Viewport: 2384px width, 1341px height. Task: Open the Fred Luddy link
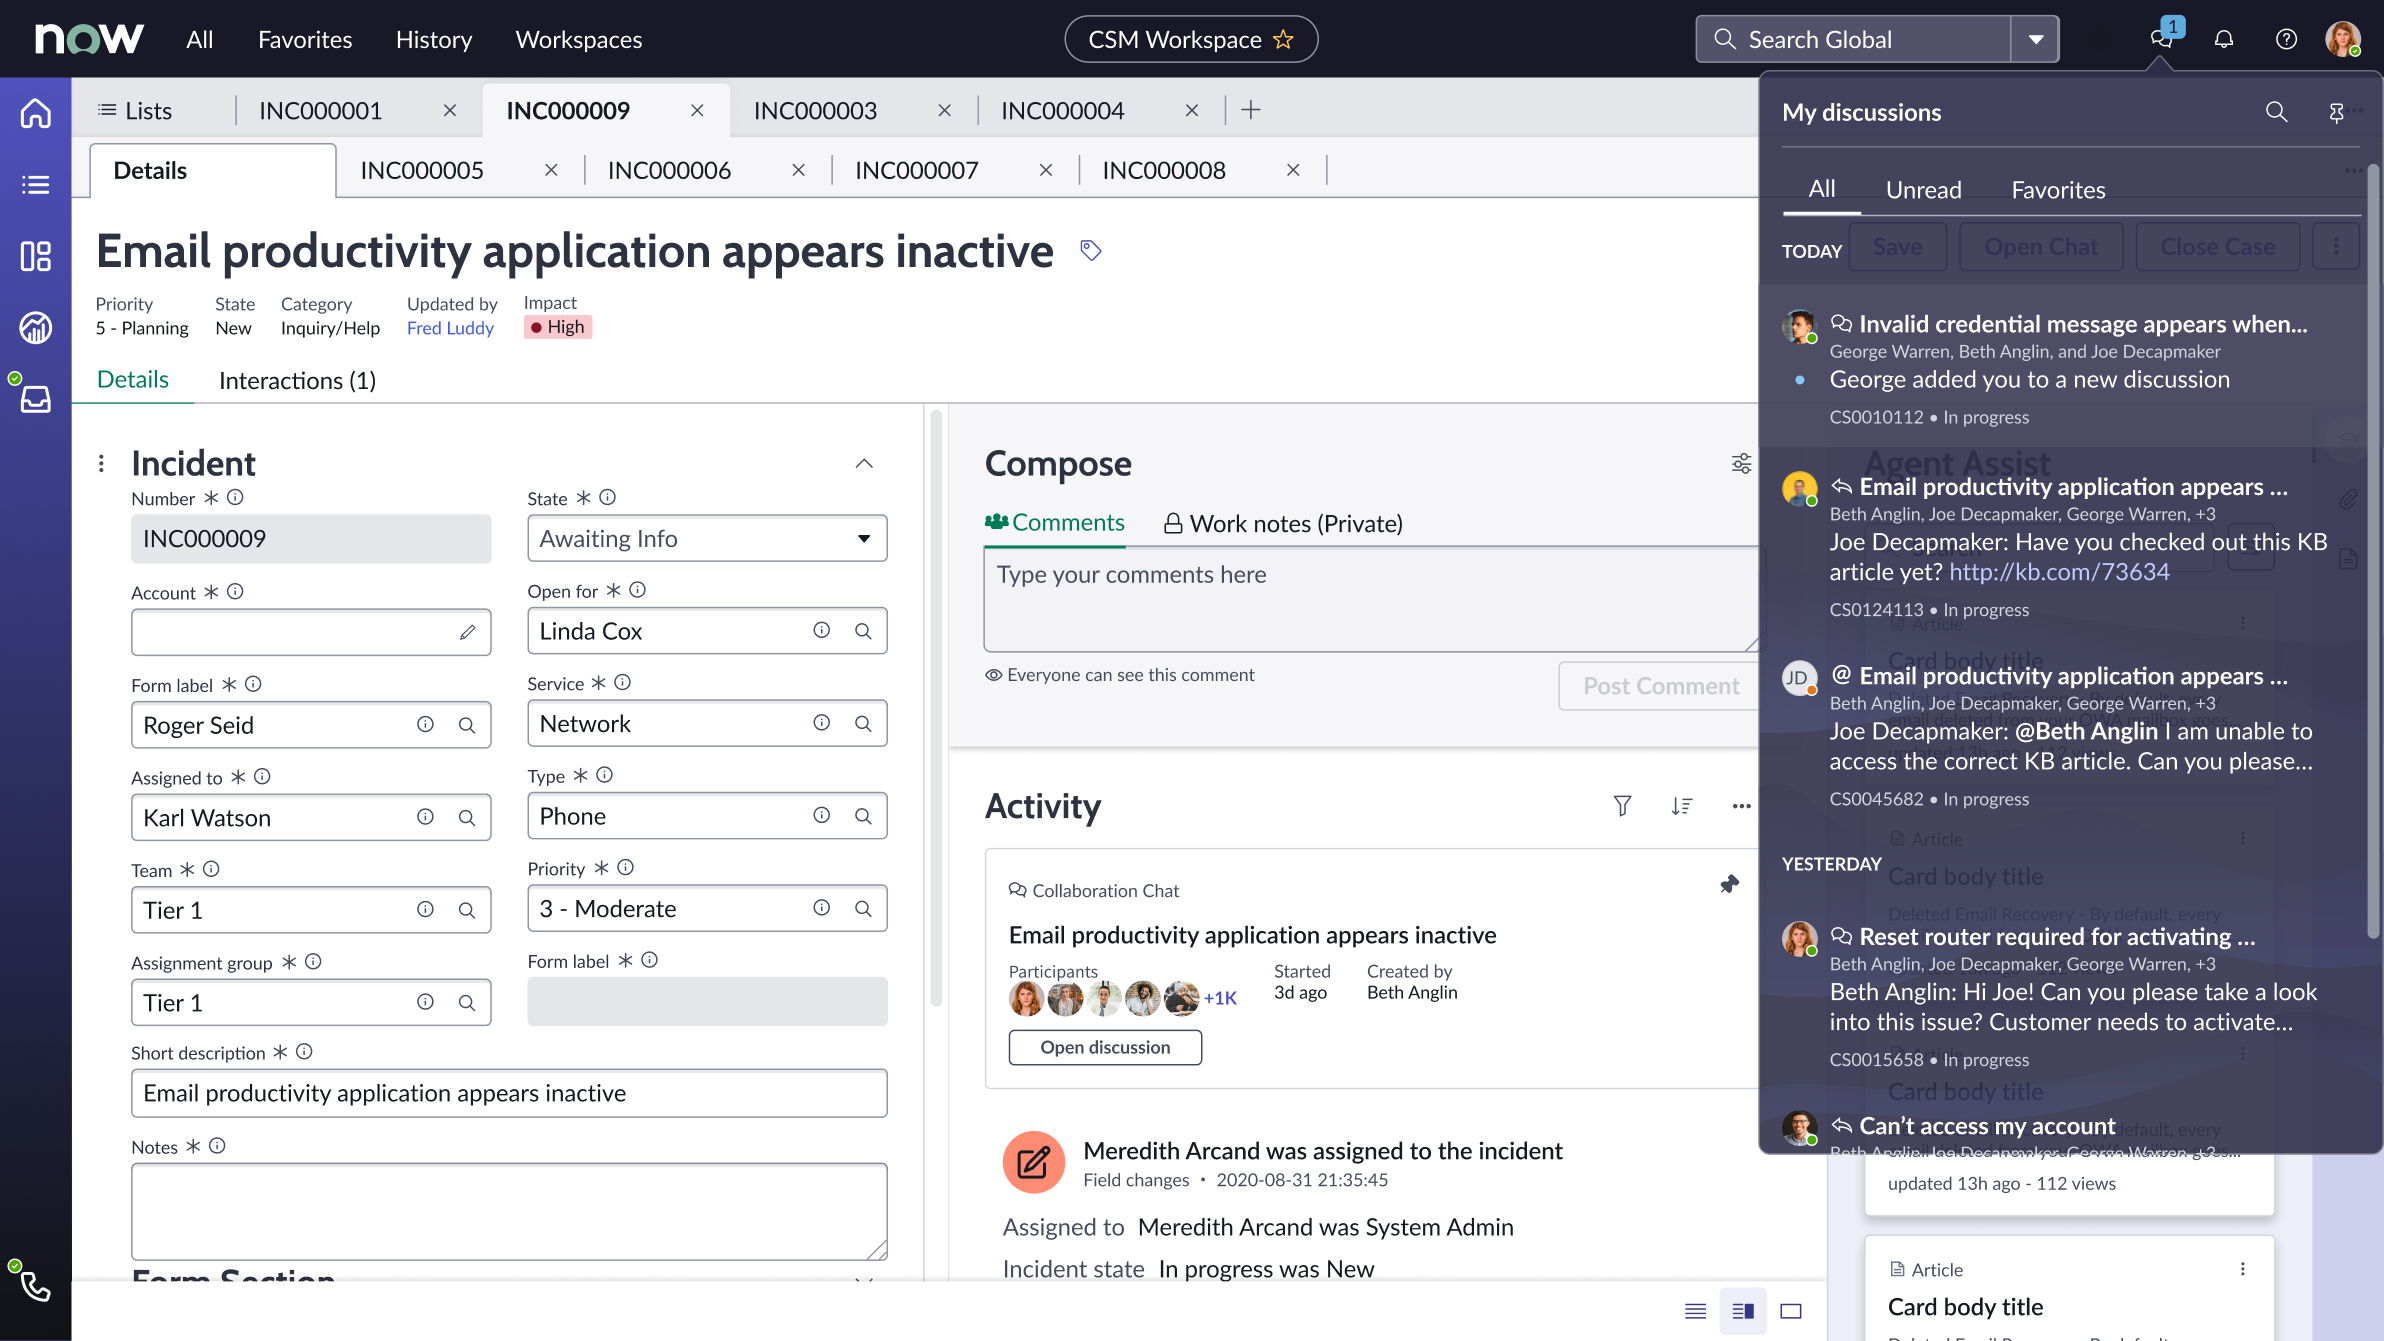(450, 328)
